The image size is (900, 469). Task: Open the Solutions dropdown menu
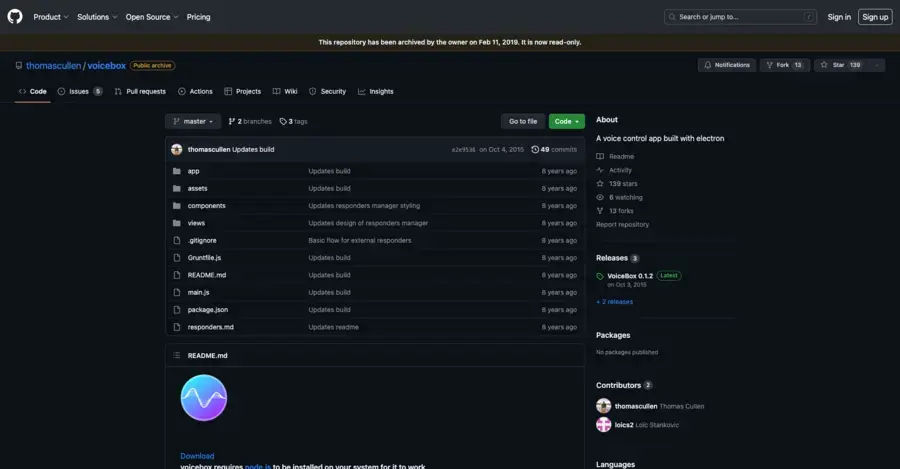97,17
